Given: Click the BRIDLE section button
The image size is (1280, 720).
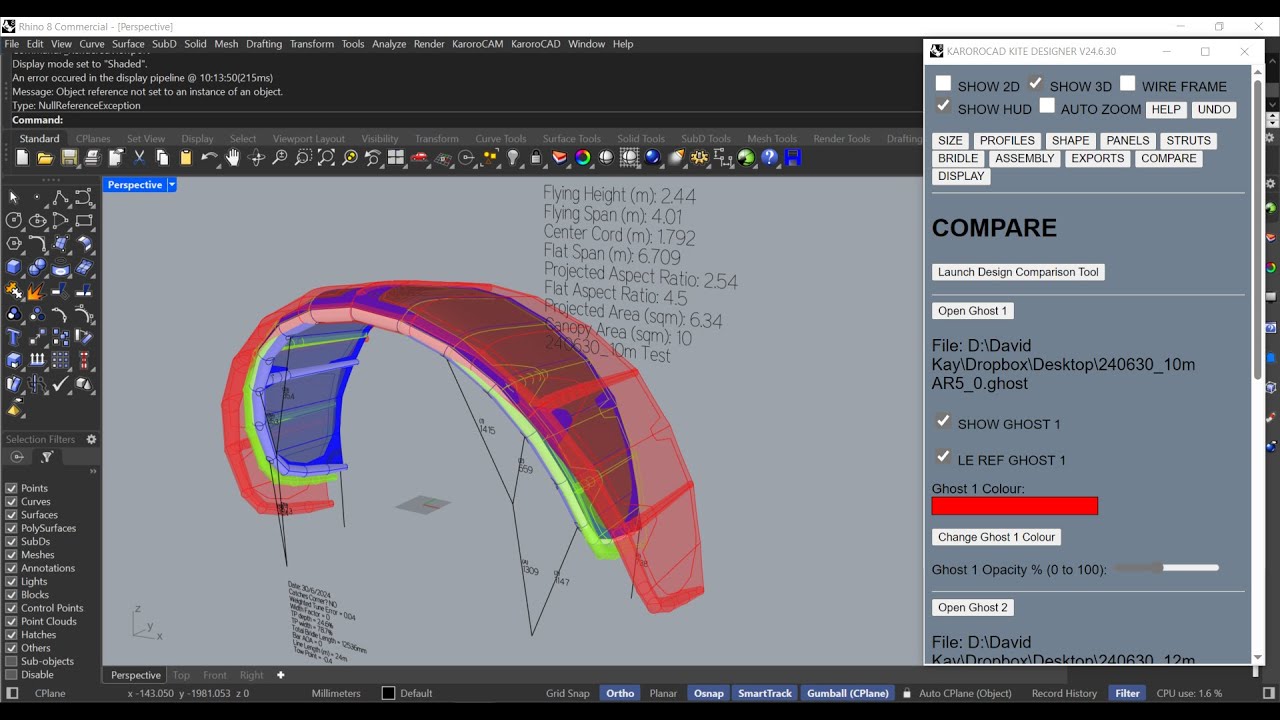Looking at the screenshot, I should [958, 158].
